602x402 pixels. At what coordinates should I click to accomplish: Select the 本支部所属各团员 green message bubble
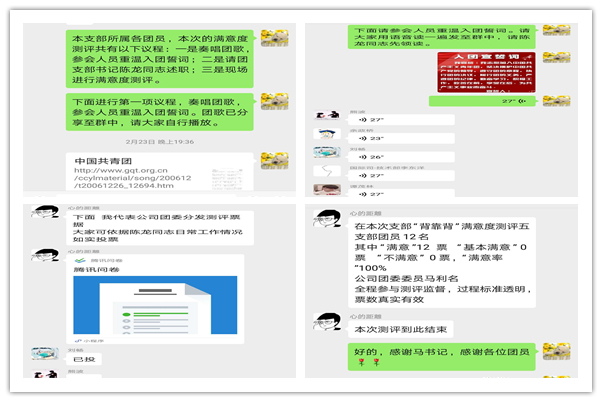click(x=160, y=59)
